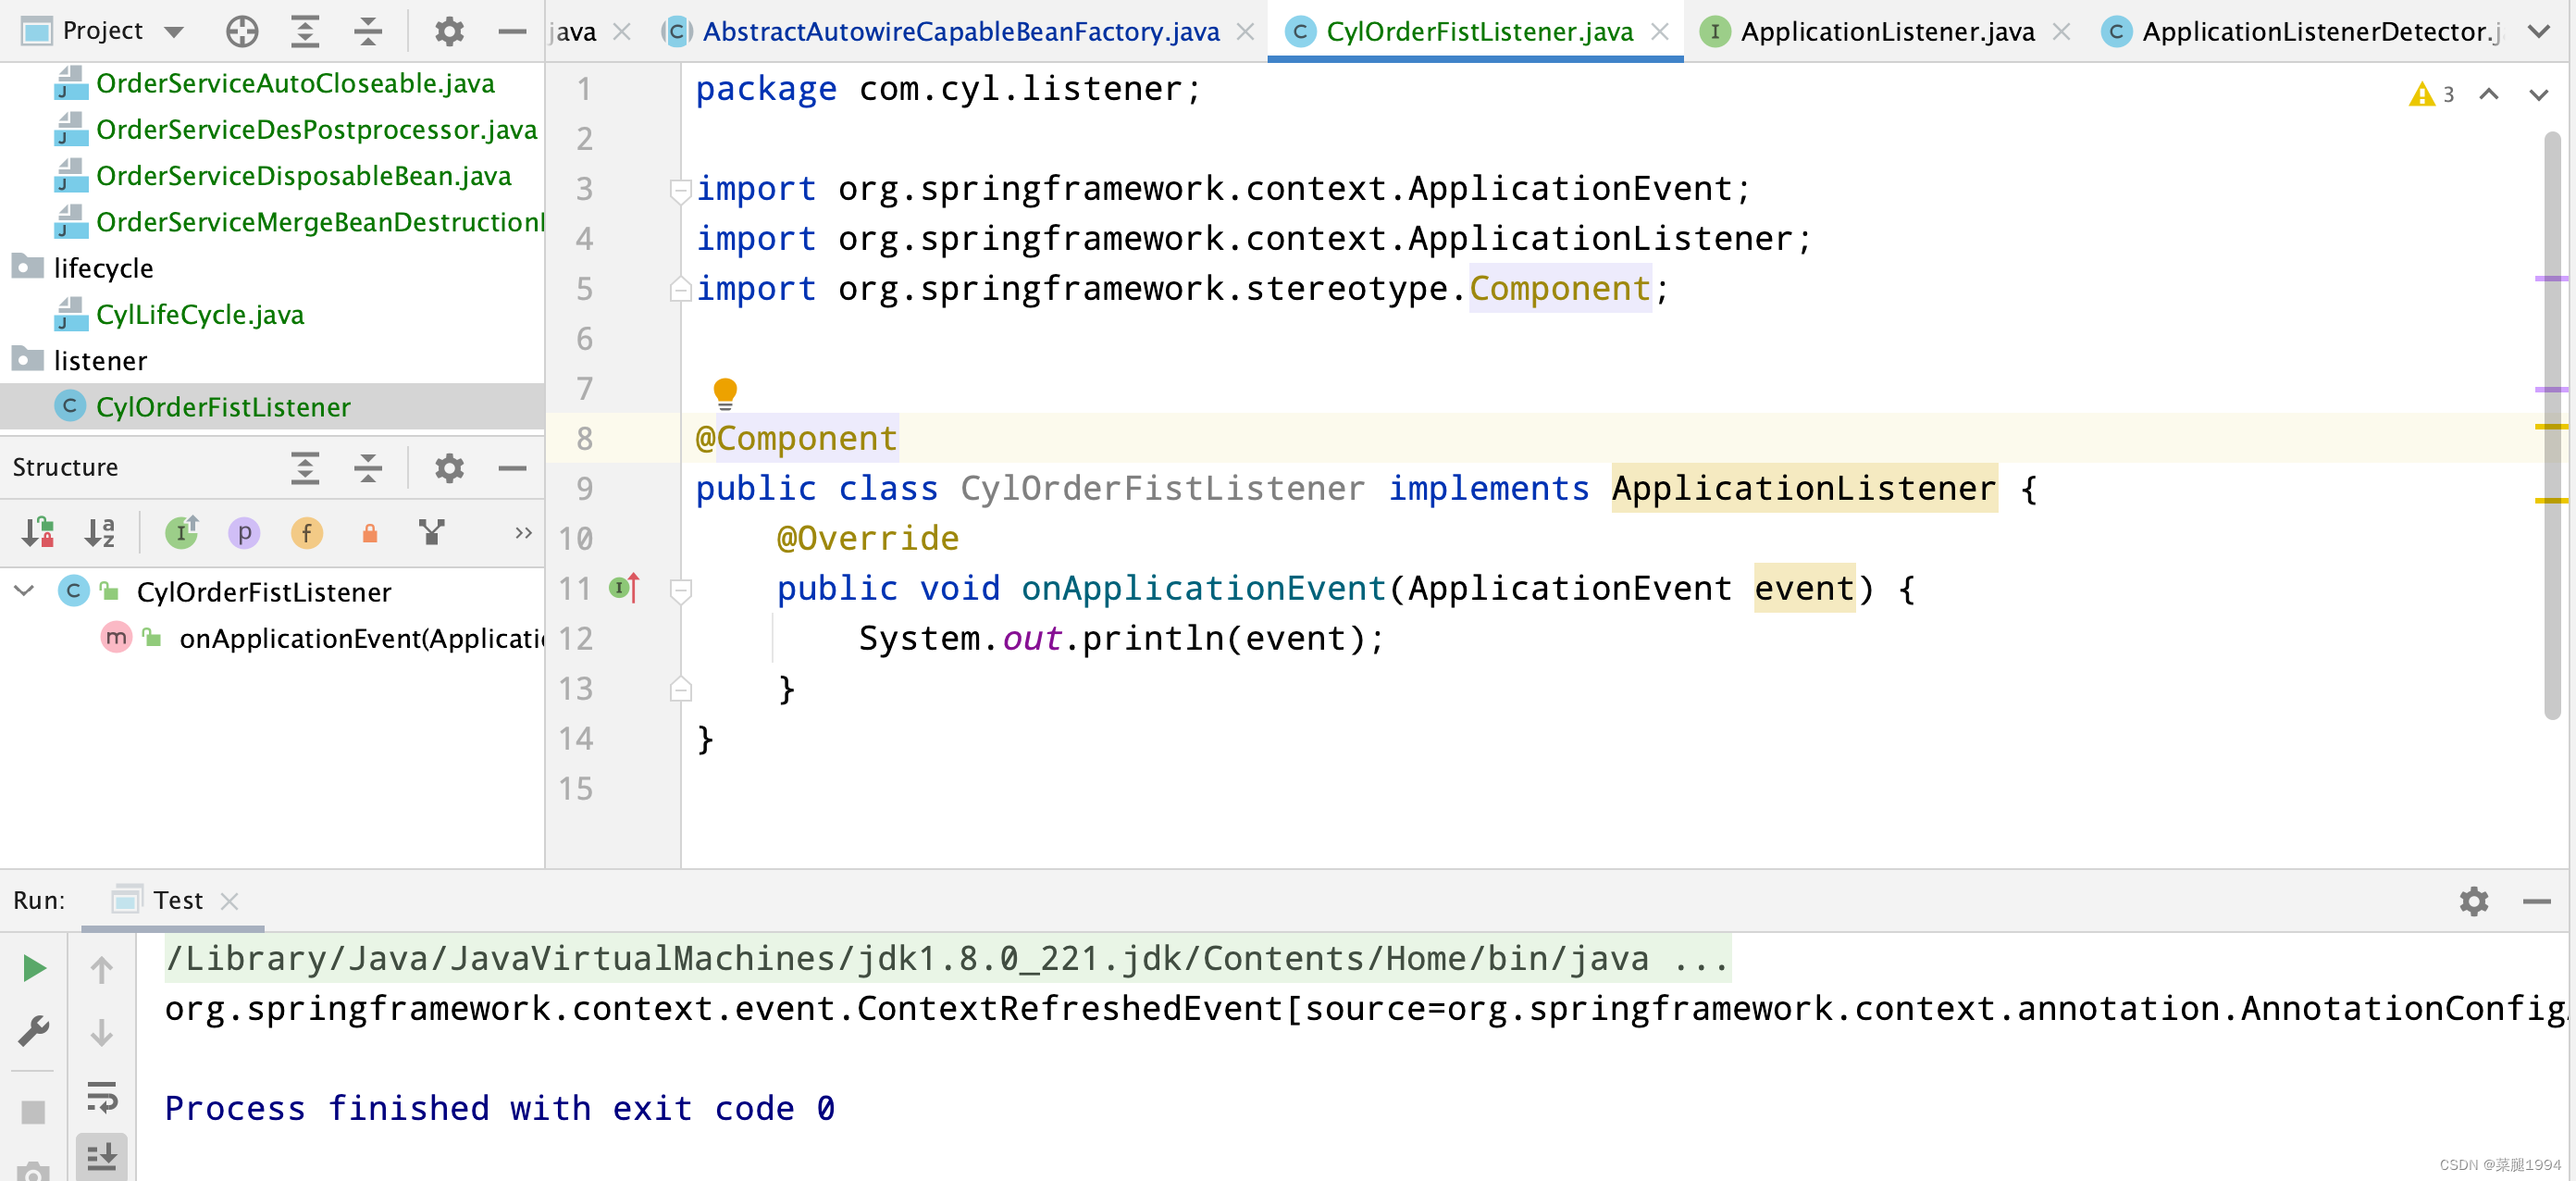Click the java executable path link in console

[x=947, y=958]
